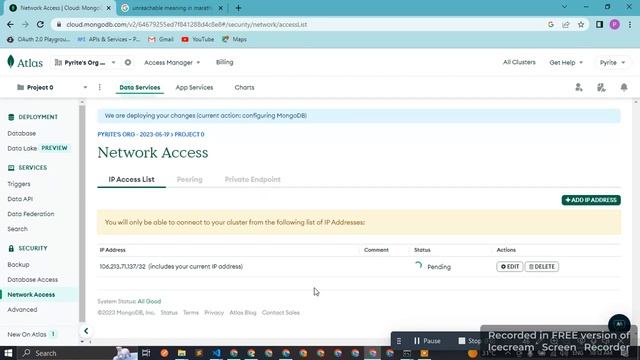Click PYRITE'S ORG breadcrumb link
Image resolution: width=640 pixels, height=360 pixels.
133,134
